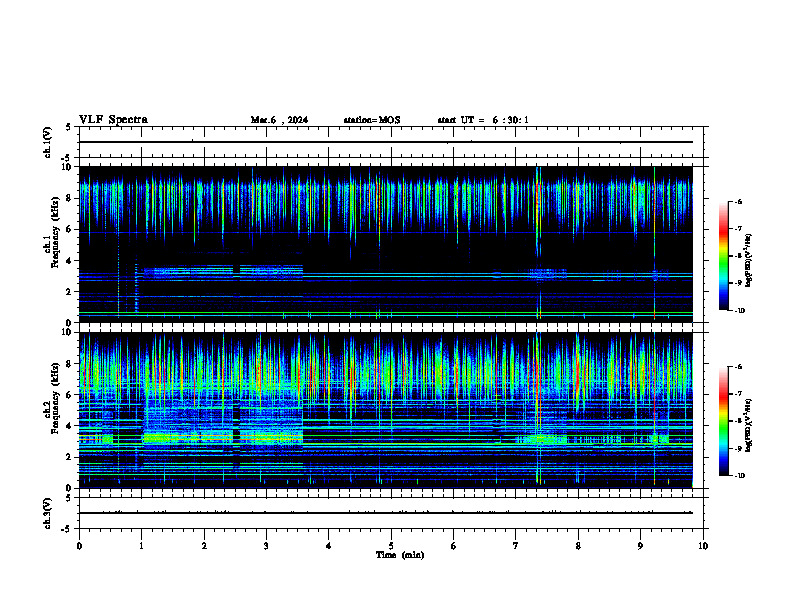Click the "-6" tick on ch.2 colorbar
792x612 pixels.
coord(738,367)
